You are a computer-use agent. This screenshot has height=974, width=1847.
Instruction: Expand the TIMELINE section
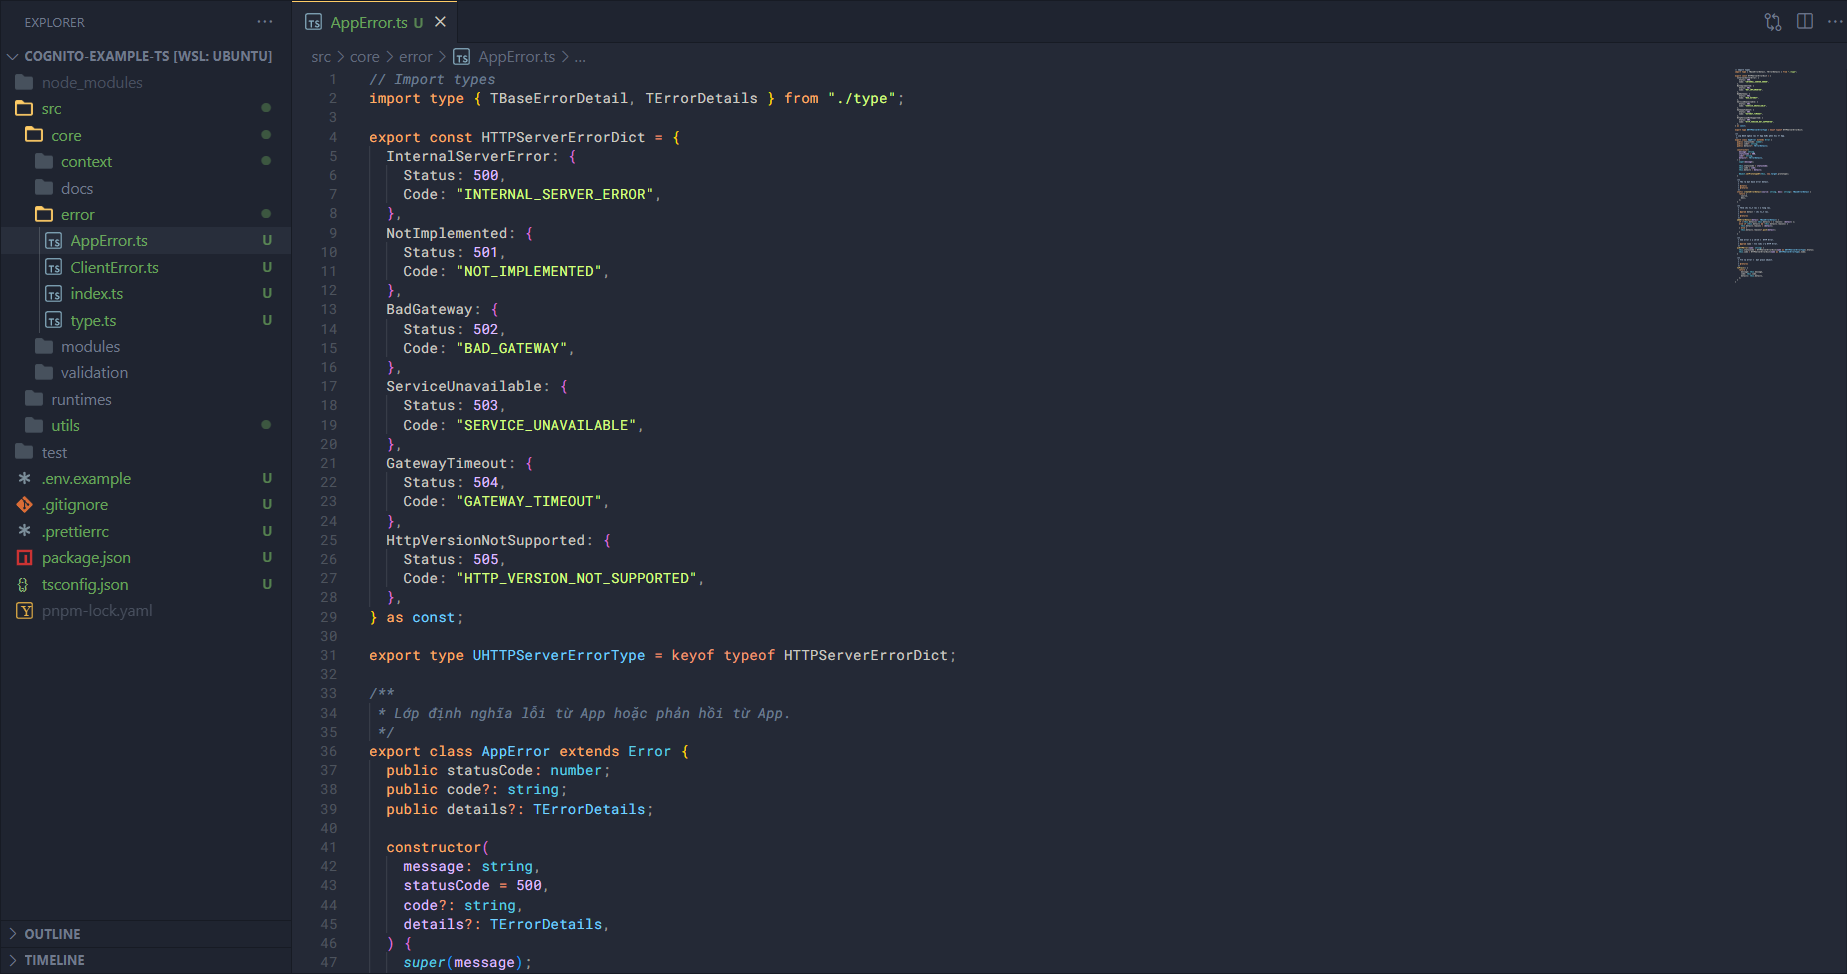[54, 960]
